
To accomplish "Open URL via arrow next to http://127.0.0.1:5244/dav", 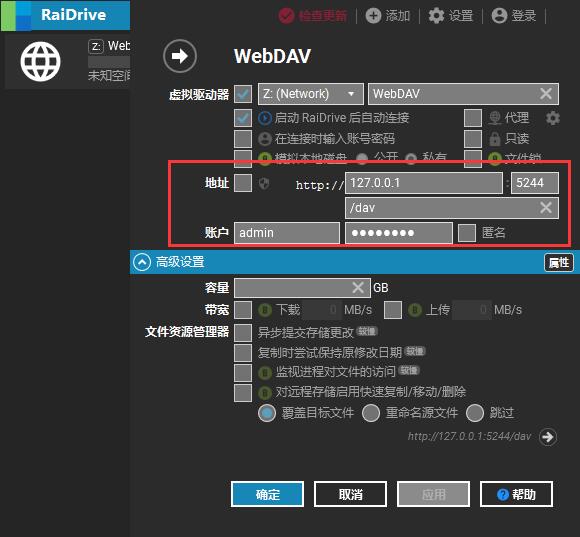I will (548, 437).
